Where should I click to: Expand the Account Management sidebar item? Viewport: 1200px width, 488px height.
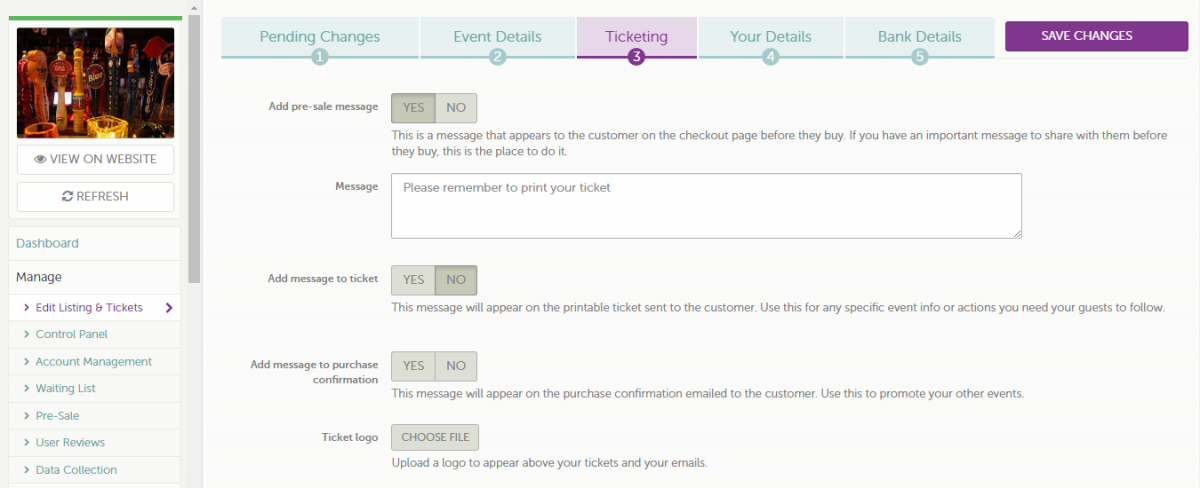(94, 361)
